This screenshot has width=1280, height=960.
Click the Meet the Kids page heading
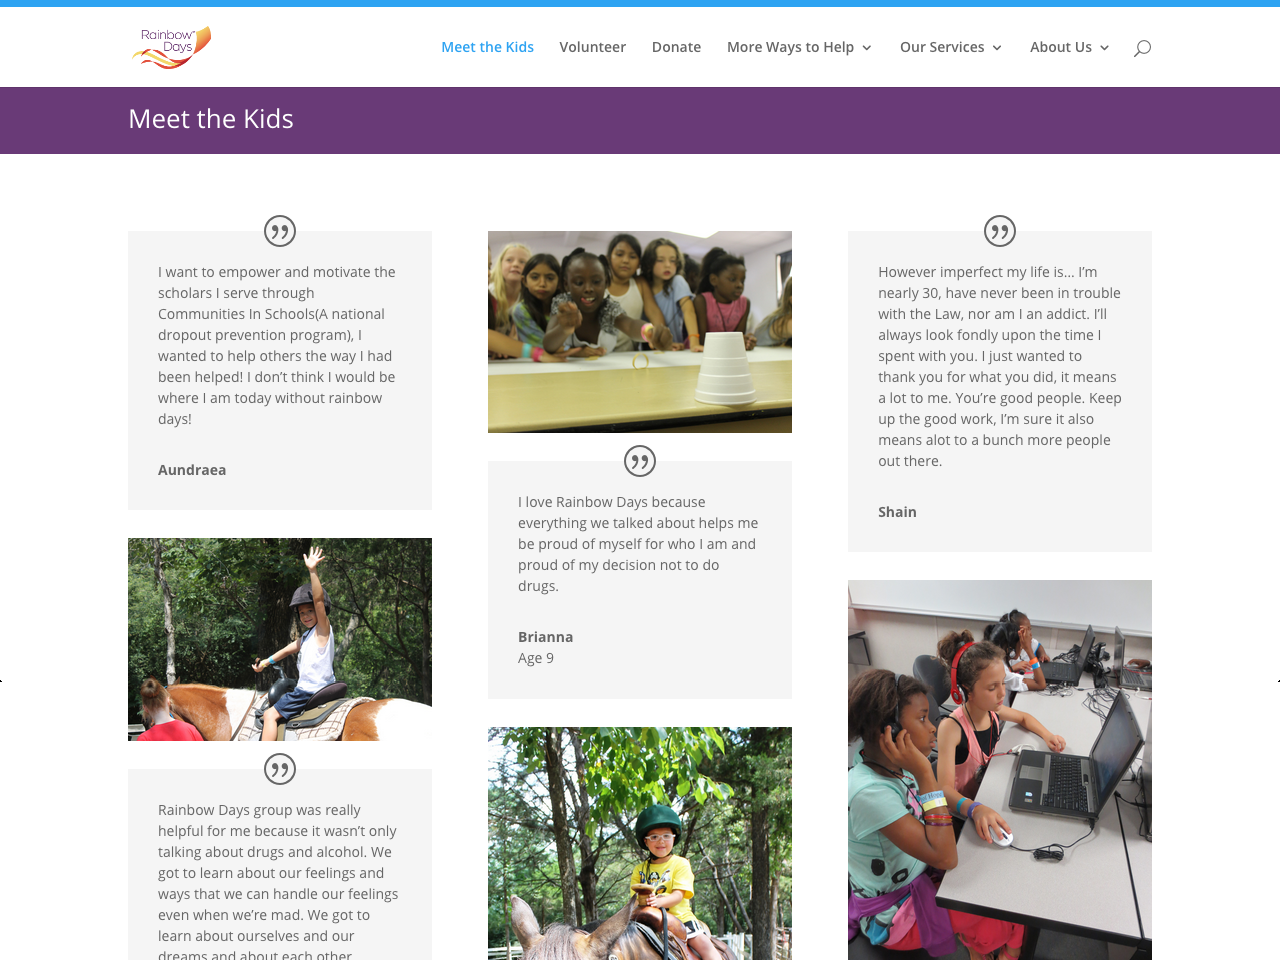[211, 119]
